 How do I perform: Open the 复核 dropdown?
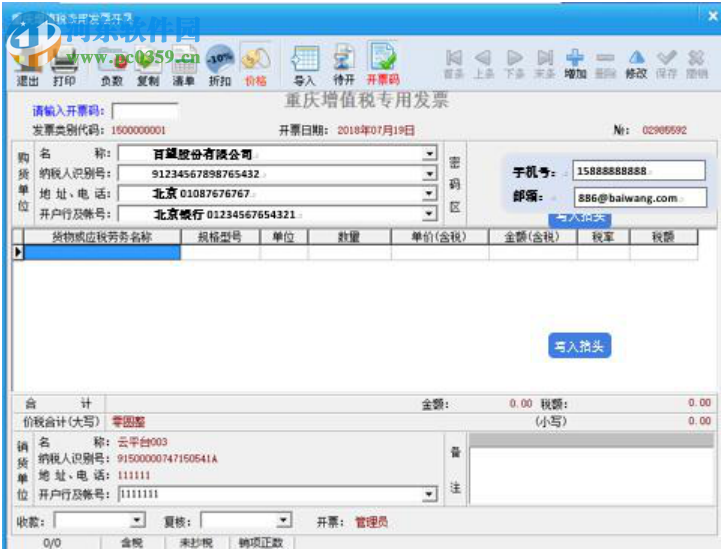coord(283,520)
